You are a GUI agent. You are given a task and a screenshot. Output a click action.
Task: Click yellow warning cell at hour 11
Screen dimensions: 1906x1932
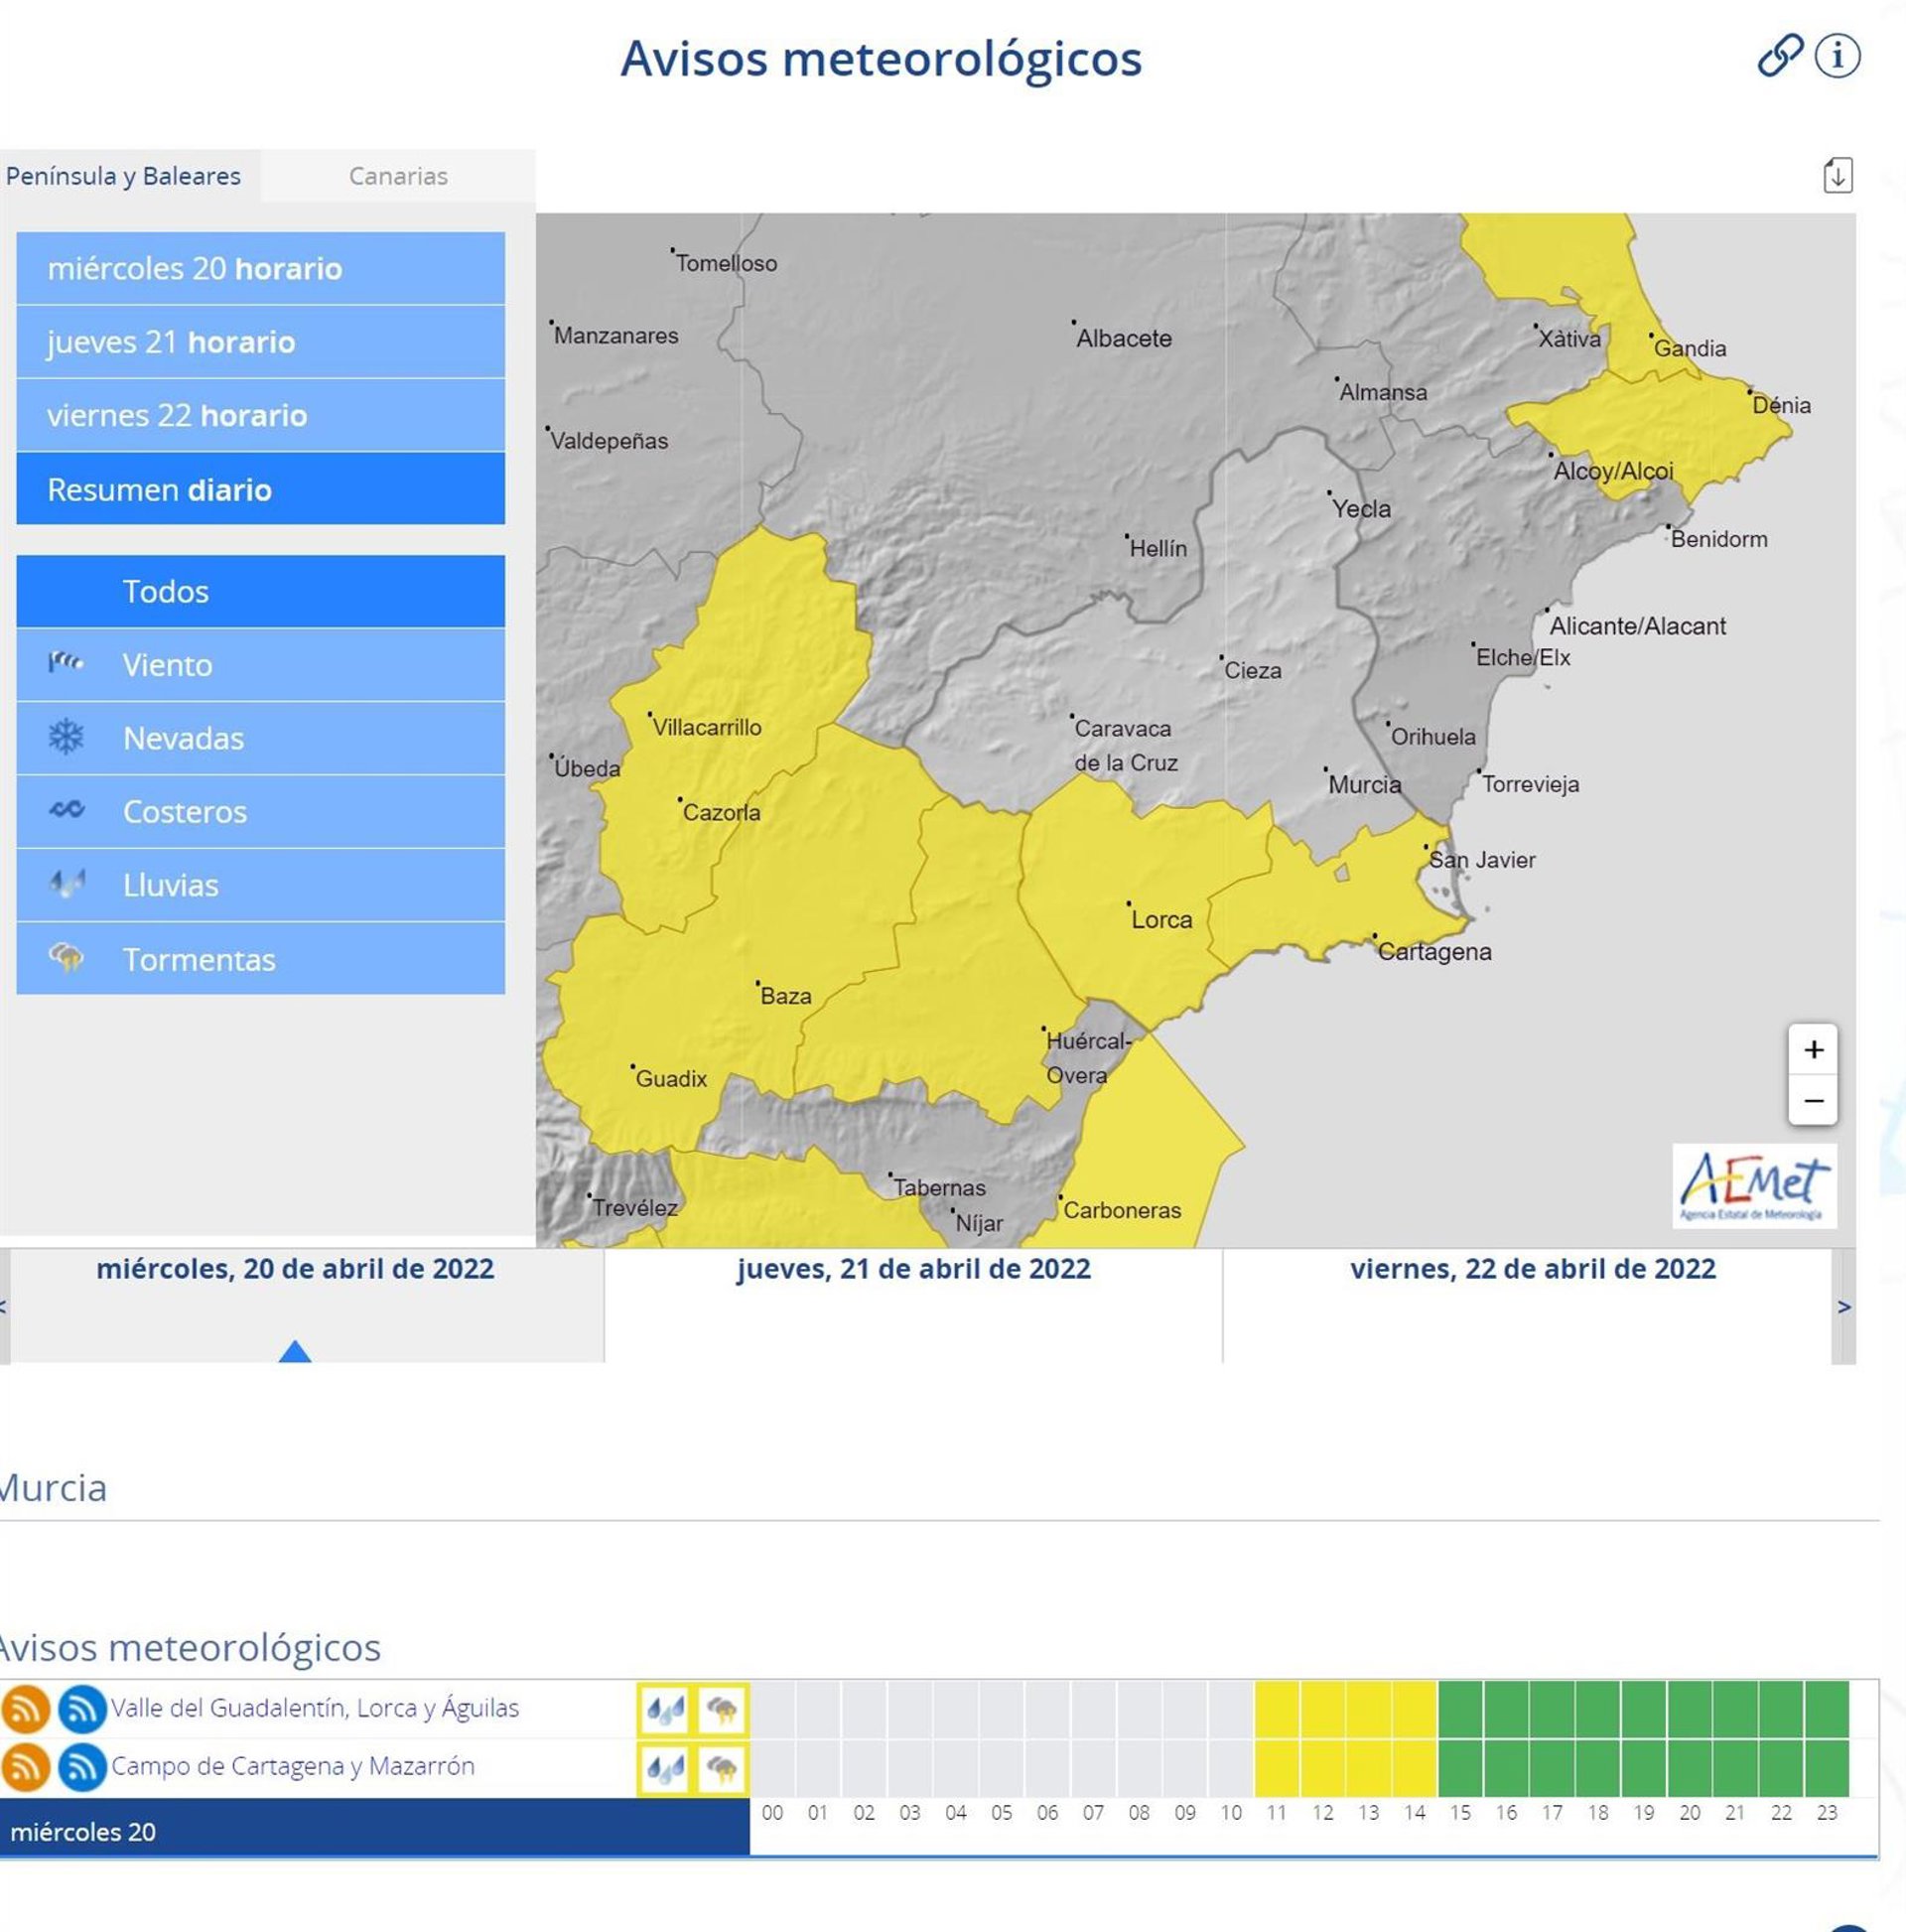[x=1276, y=1709]
